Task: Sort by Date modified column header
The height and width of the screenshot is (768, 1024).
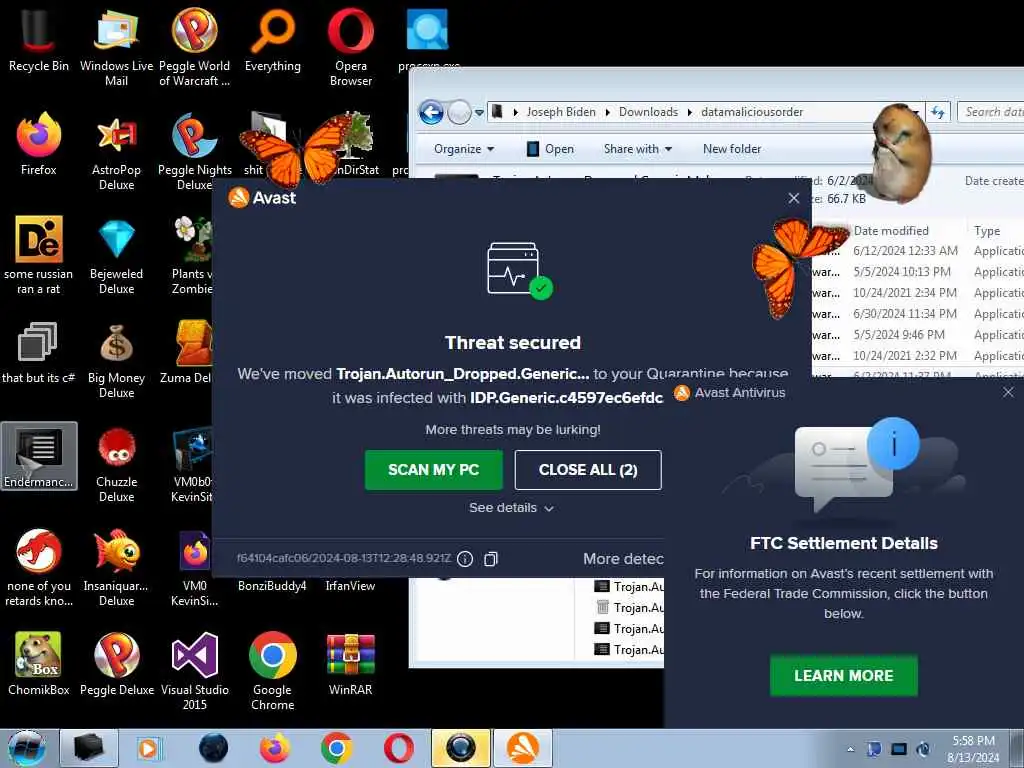Action: pyautogui.click(x=891, y=231)
